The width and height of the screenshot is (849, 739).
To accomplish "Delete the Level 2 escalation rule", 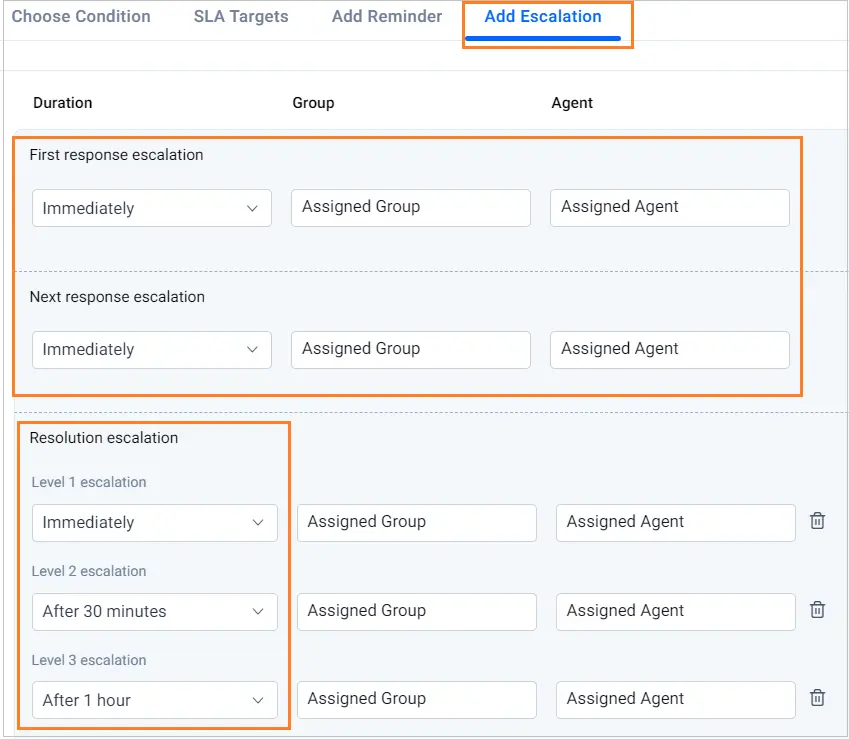I will point(817,610).
